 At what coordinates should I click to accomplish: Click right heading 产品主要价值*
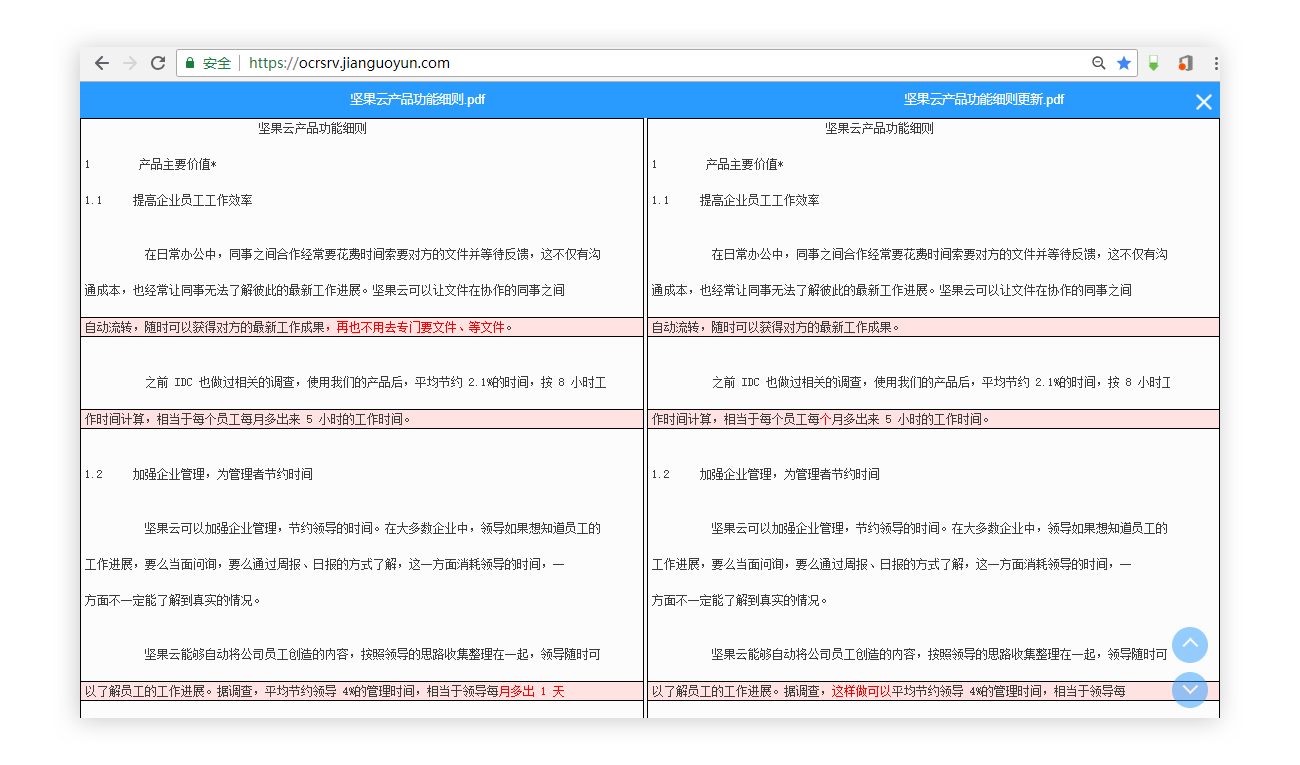click(744, 164)
